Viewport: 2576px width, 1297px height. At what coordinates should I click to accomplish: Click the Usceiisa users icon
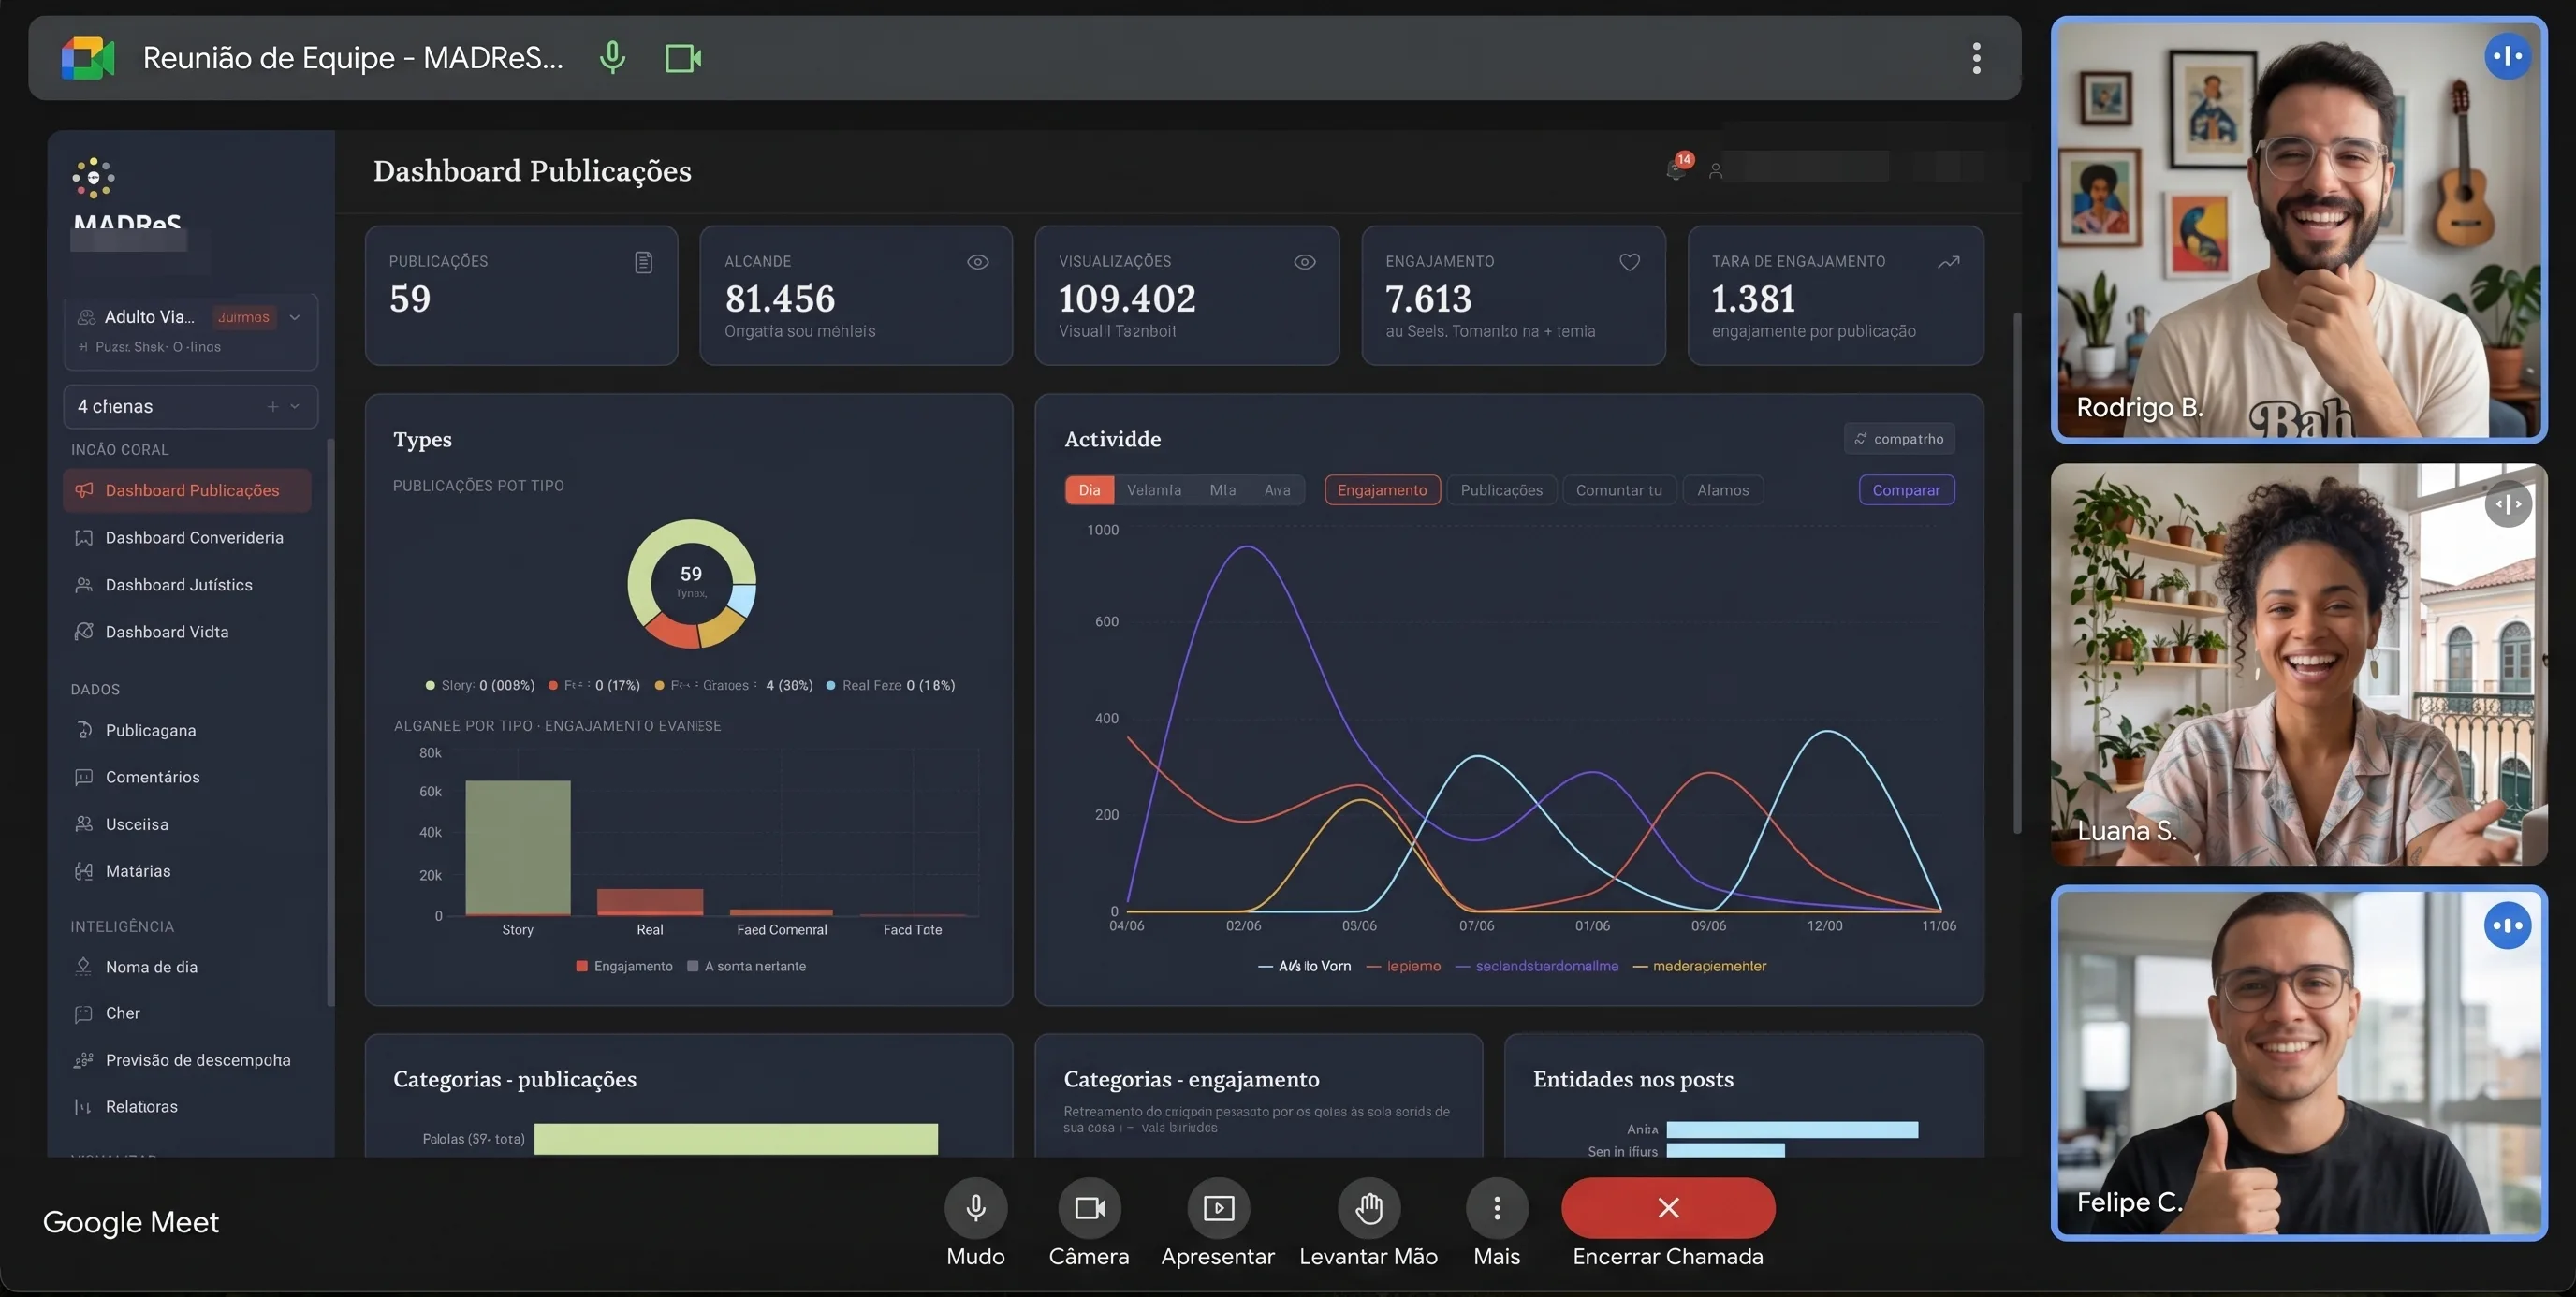[x=84, y=824]
